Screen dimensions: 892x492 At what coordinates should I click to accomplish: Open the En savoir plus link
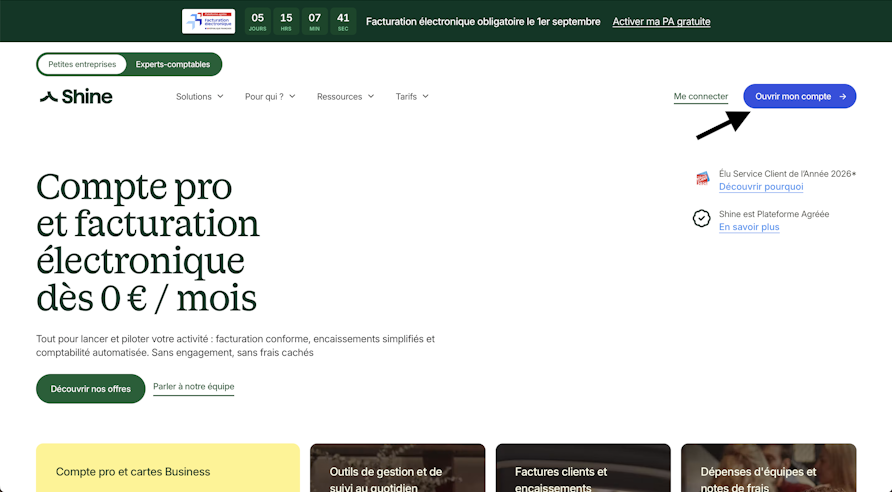click(749, 227)
